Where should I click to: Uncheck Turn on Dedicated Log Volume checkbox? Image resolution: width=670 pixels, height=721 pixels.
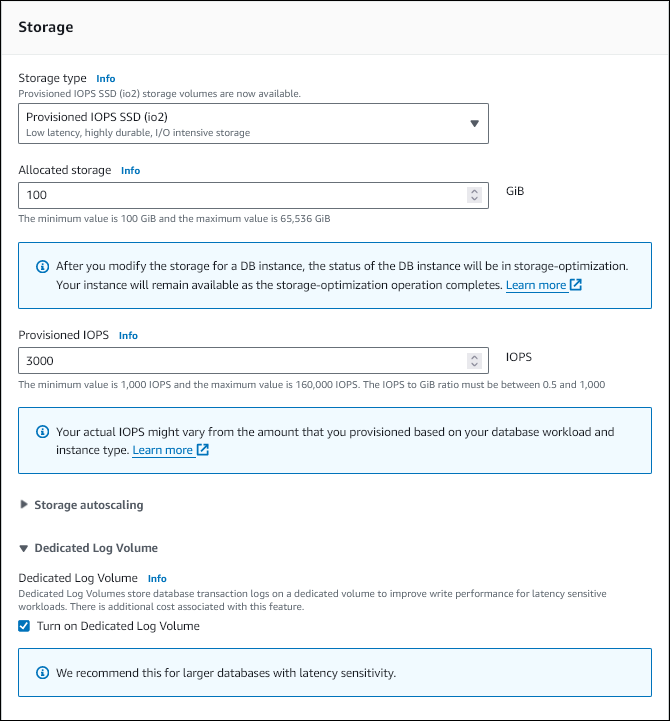pyautogui.click(x=24, y=627)
